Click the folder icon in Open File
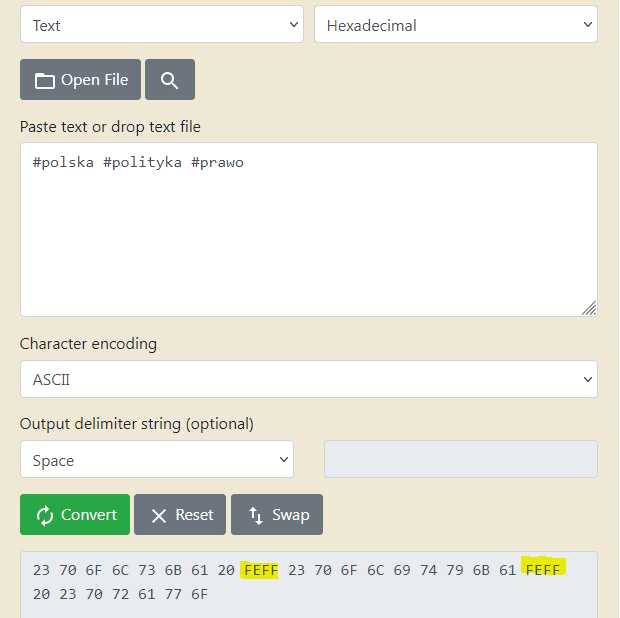 (x=44, y=81)
